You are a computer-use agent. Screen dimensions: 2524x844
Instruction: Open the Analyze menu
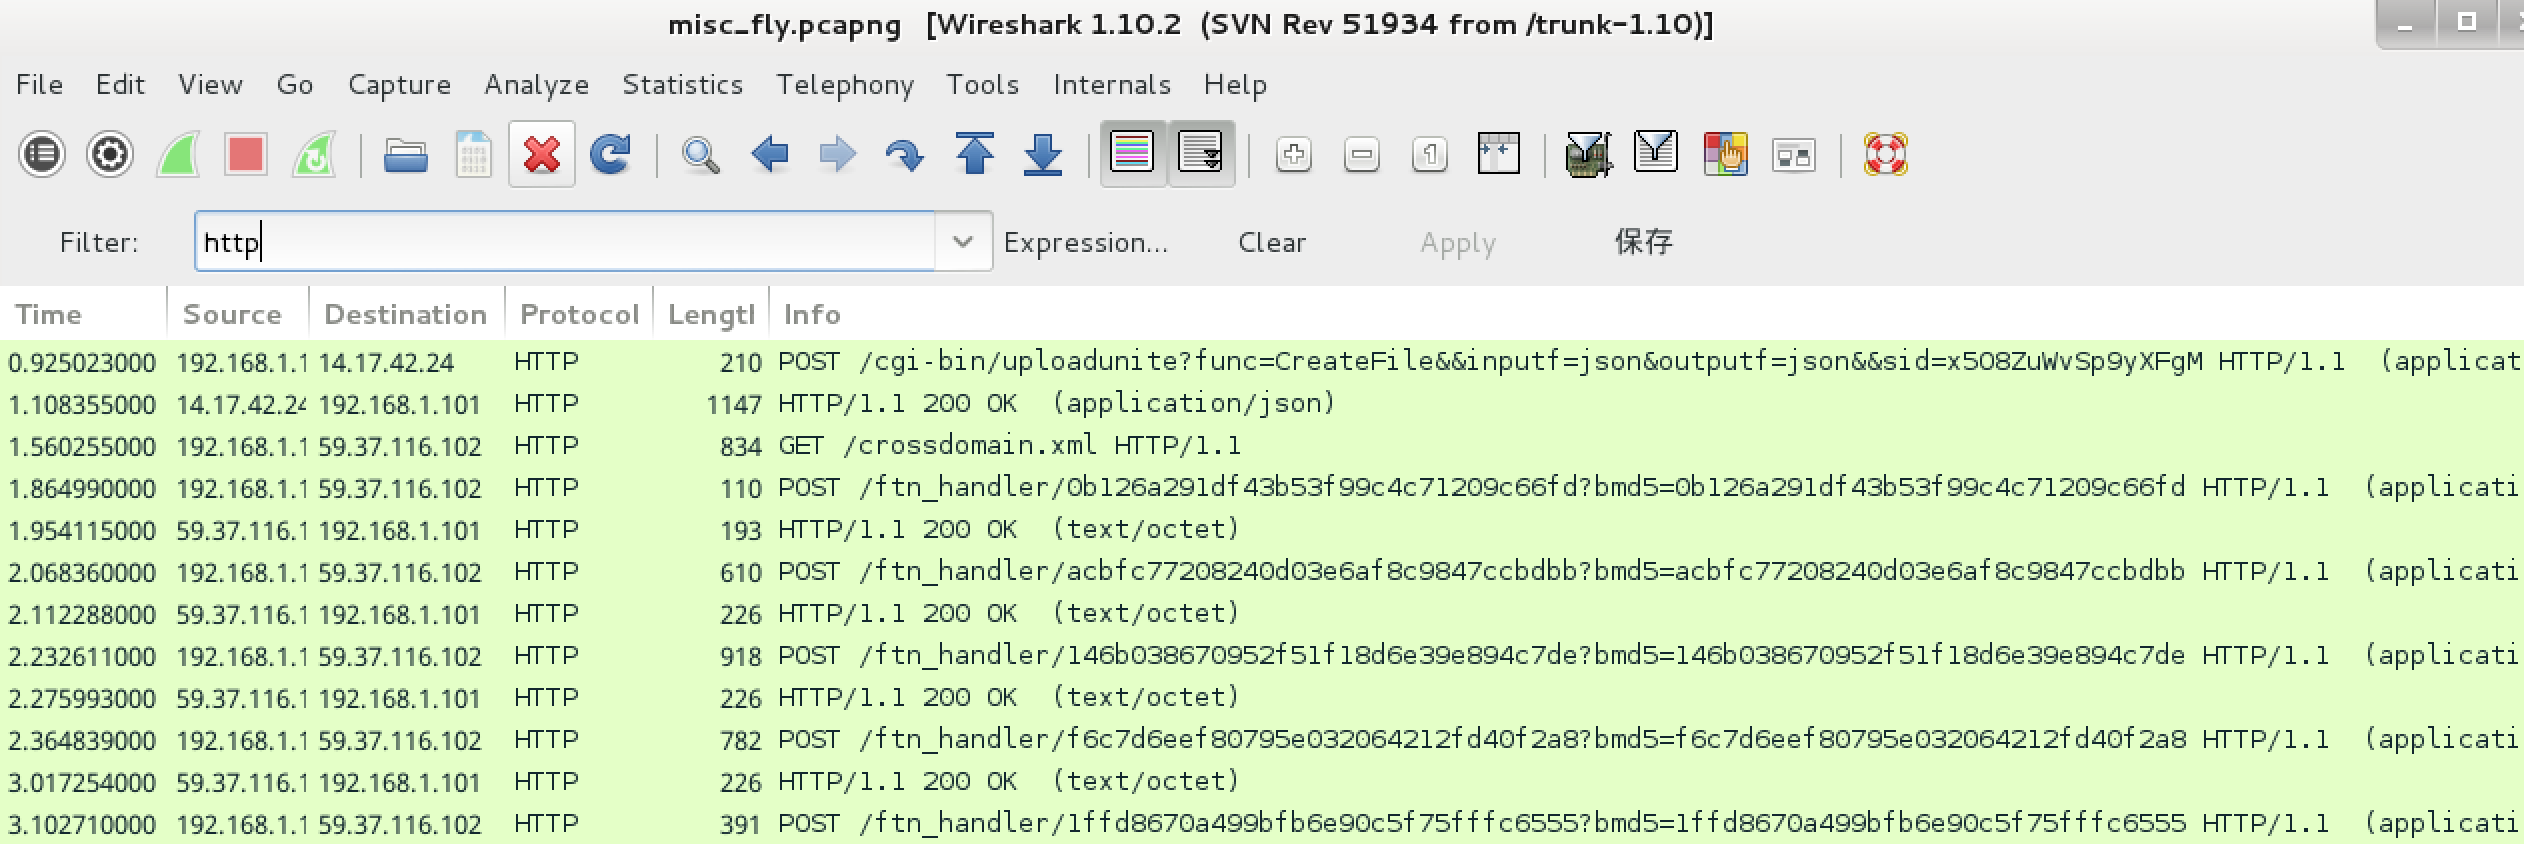pos(536,85)
